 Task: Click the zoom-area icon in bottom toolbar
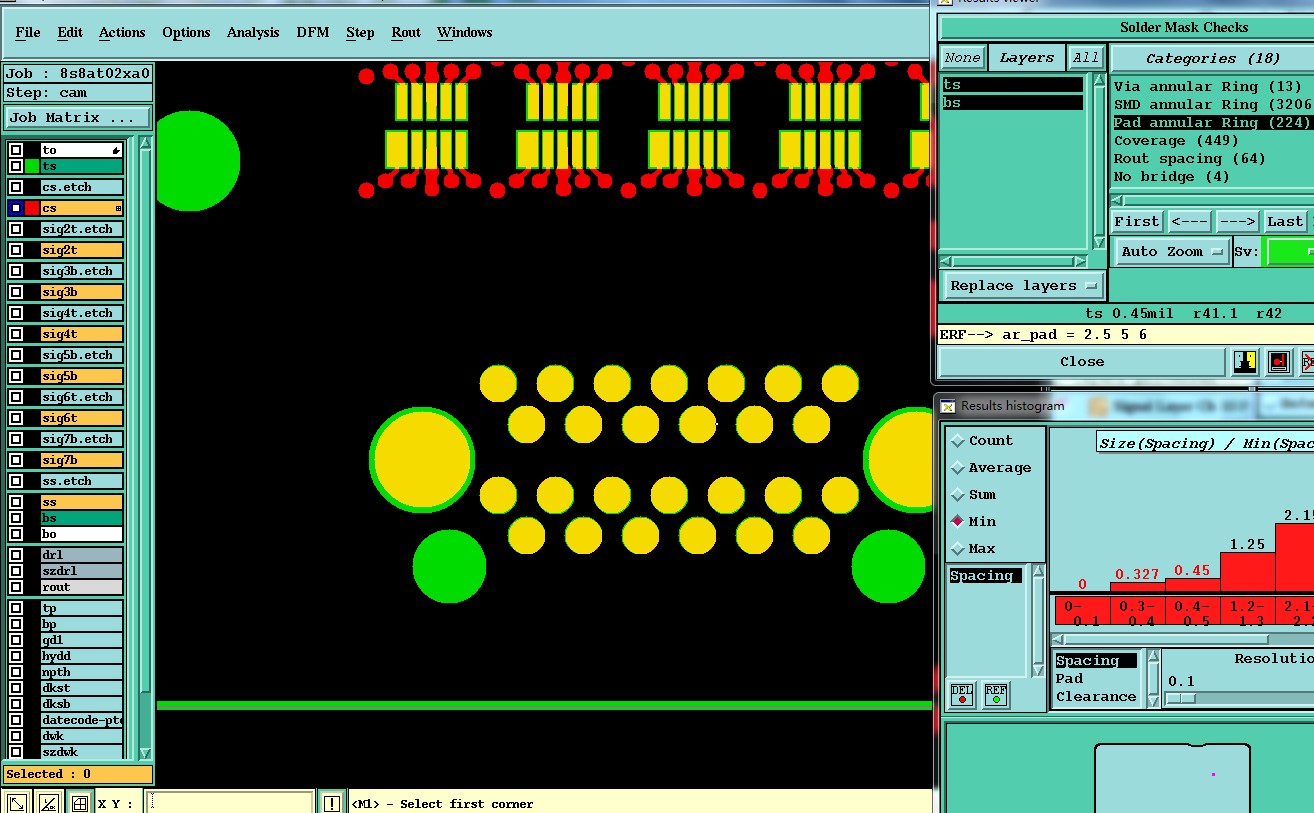(17, 803)
